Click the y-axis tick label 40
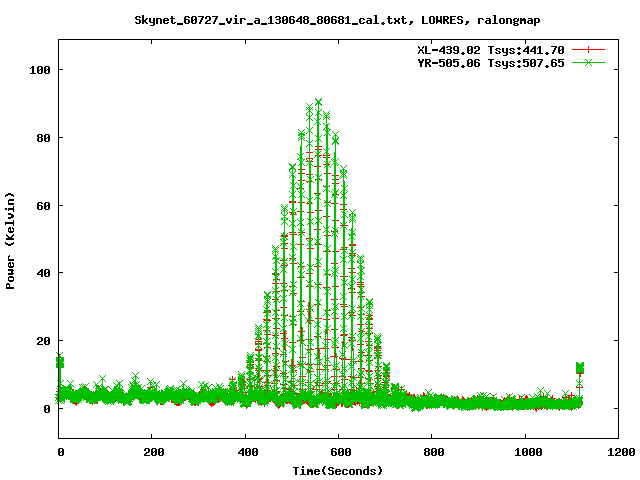 pos(43,273)
